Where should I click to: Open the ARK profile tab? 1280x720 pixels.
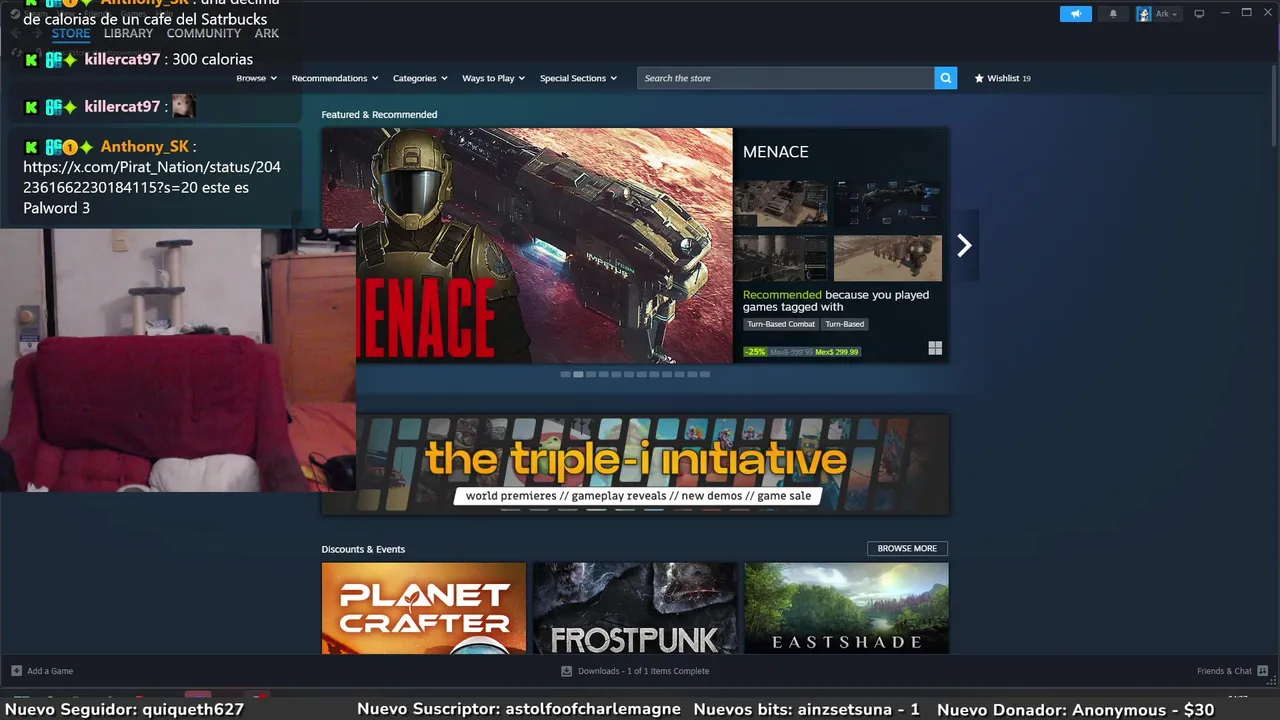pyautogui.click(x=267, y=33)
